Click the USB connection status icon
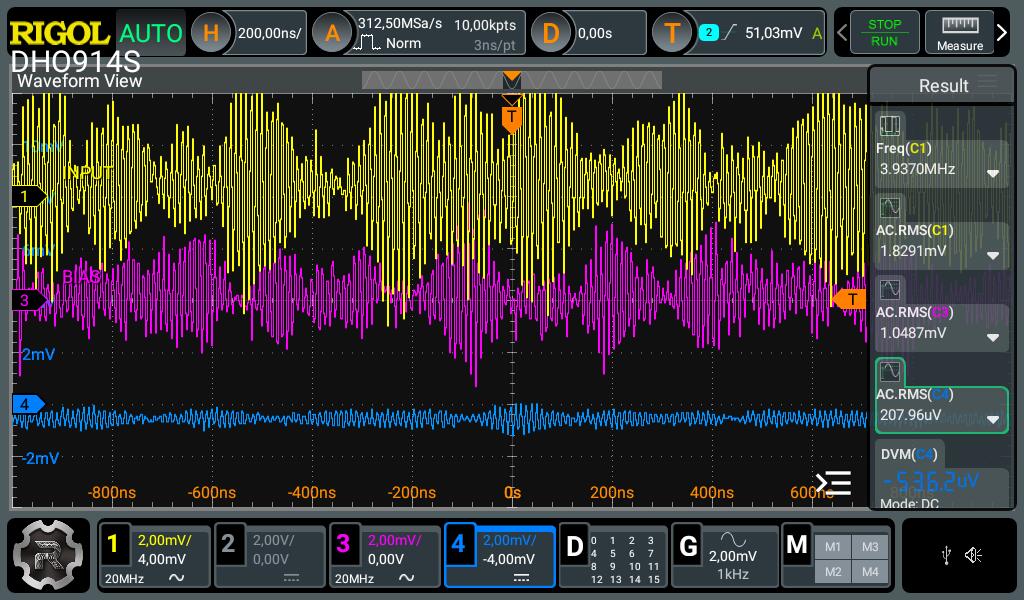 point(946,556)
